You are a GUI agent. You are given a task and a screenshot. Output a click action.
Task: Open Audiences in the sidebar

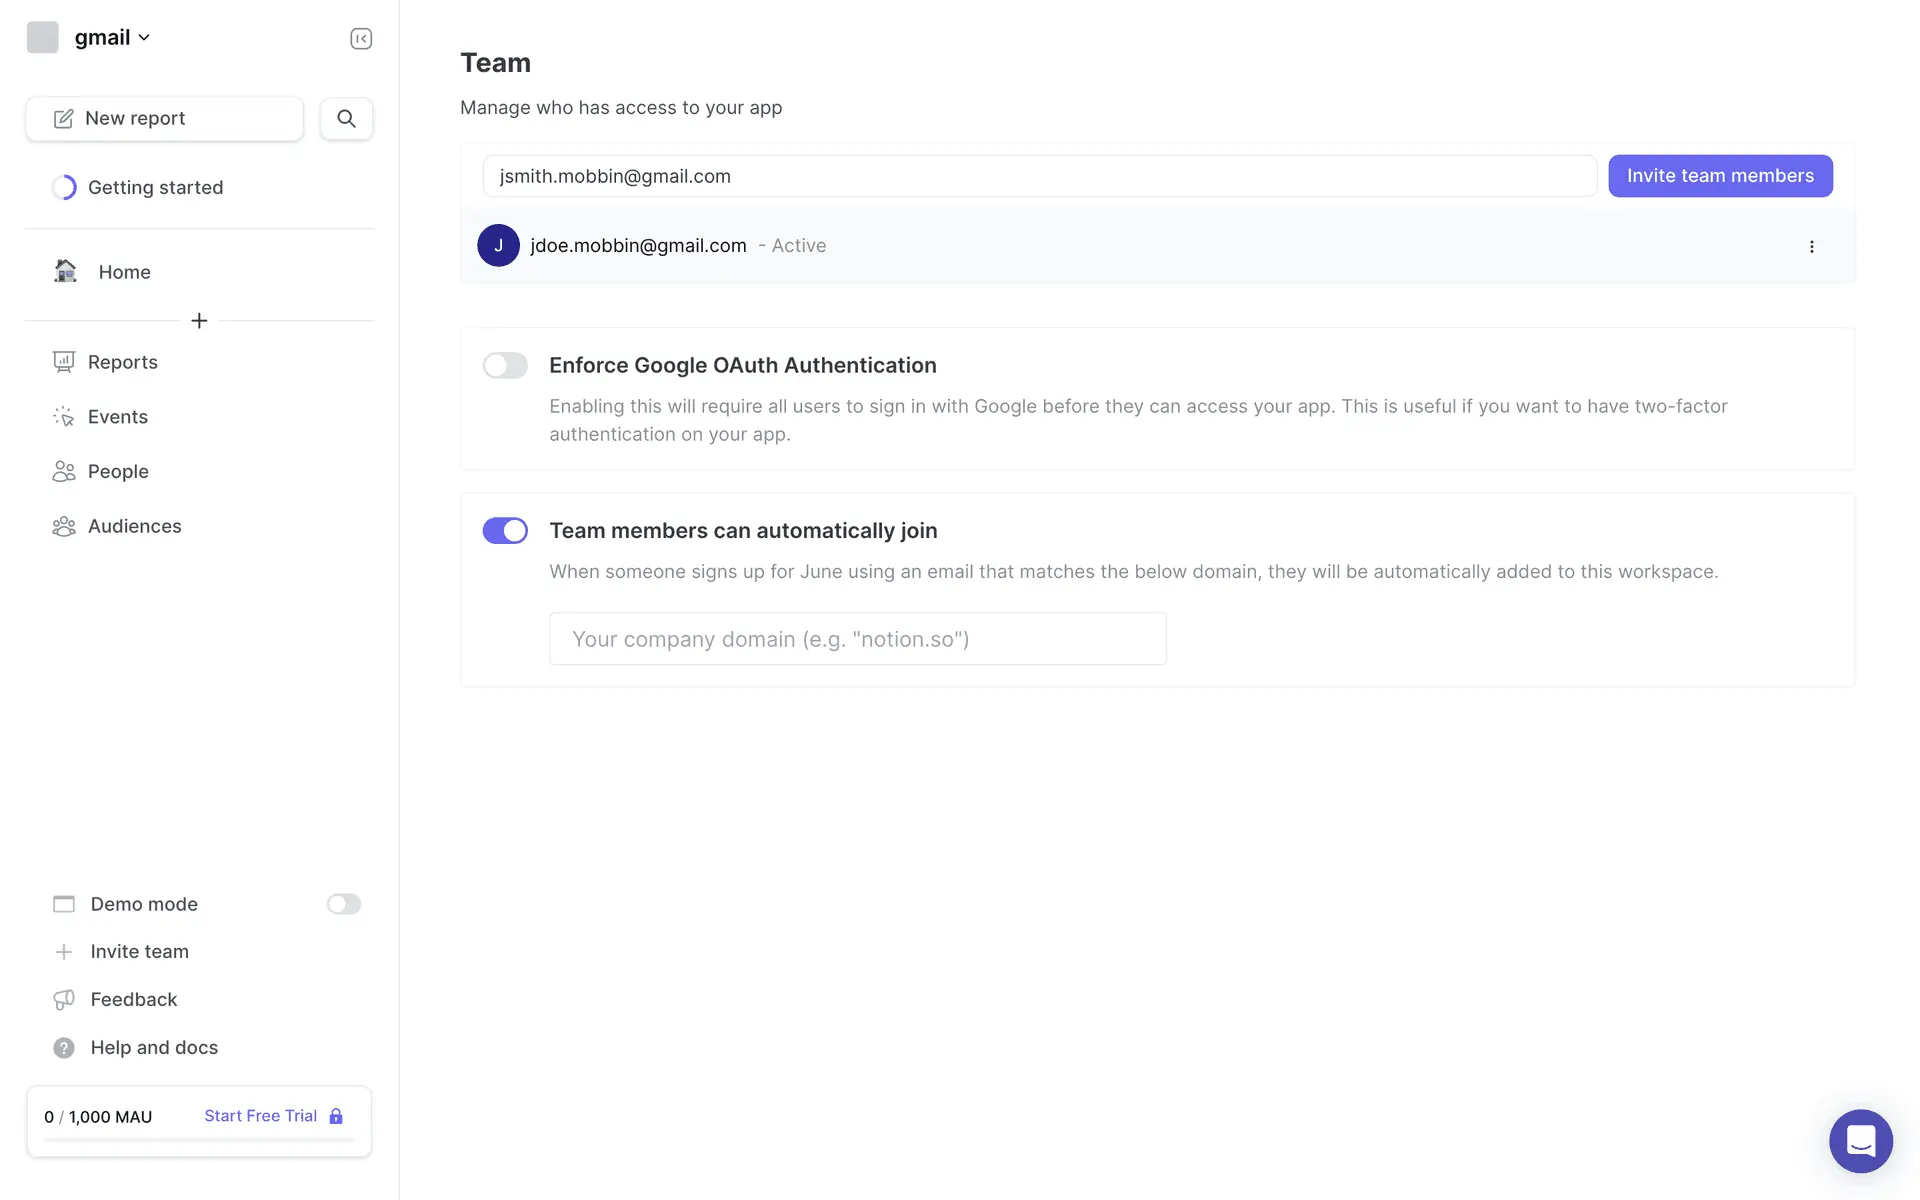[x=134, y=527]
